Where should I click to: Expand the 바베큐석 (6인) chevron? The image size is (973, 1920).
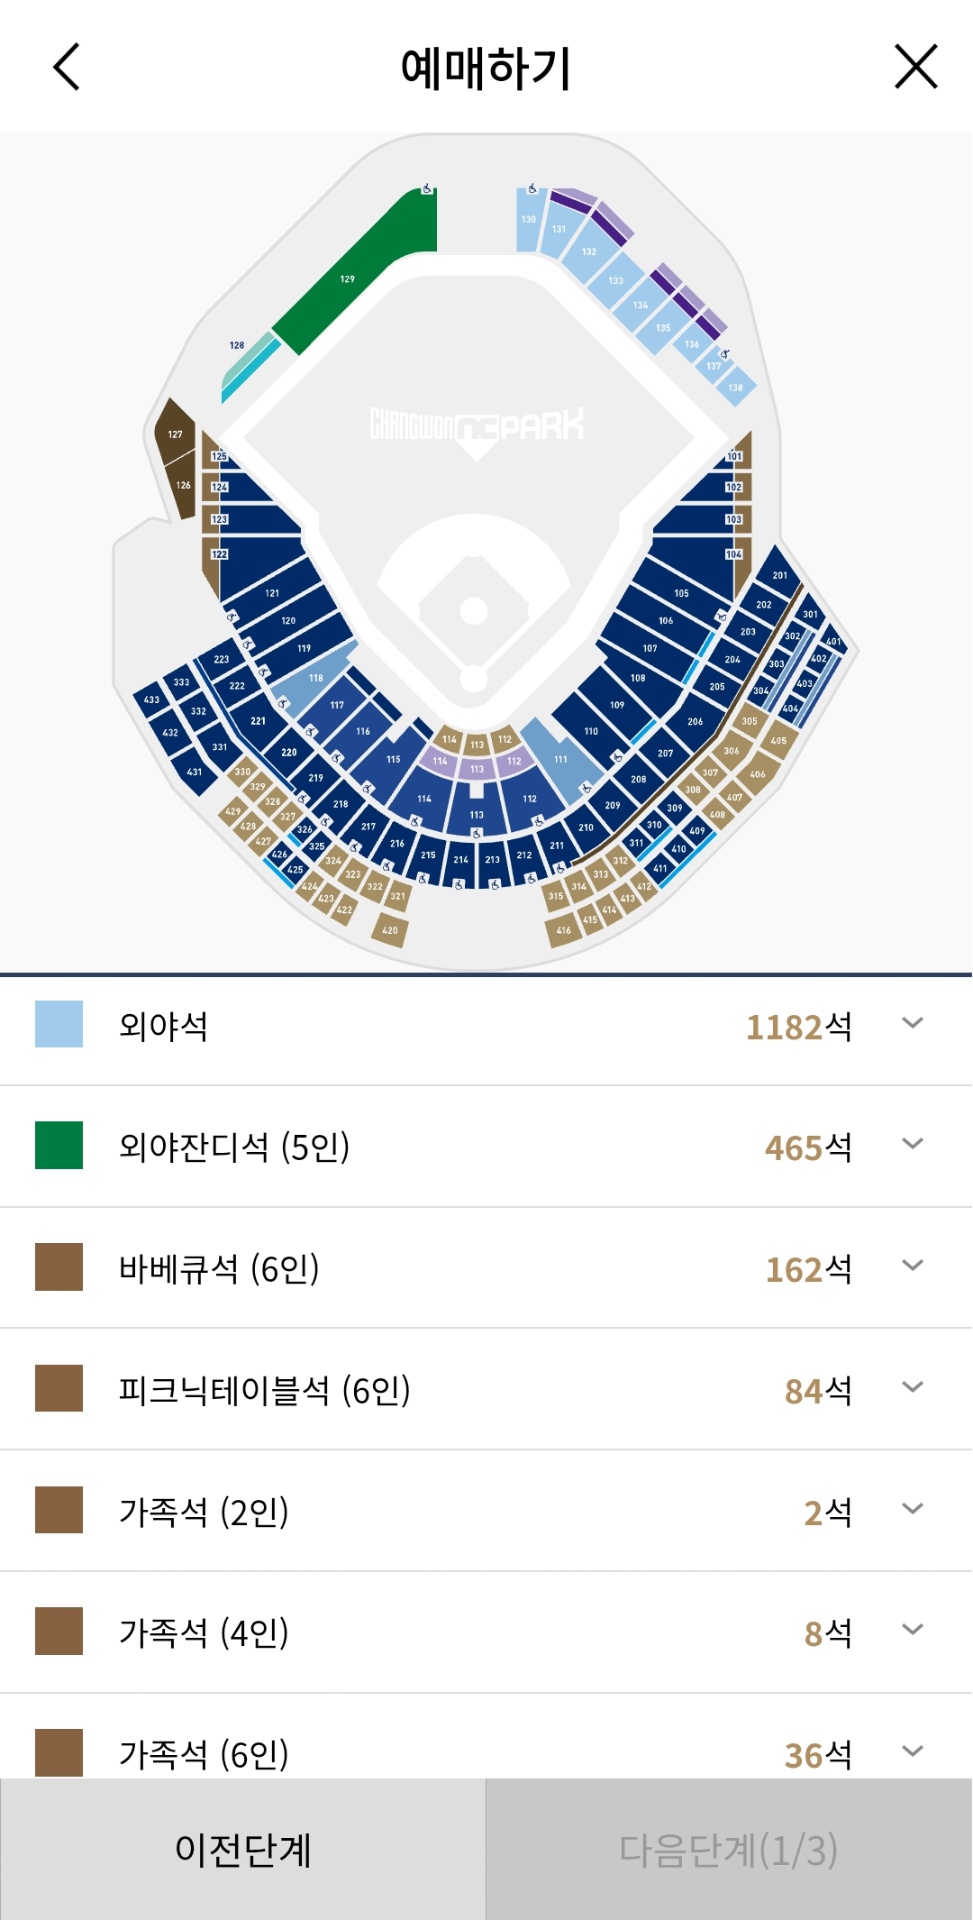[x=912, y=1265]
